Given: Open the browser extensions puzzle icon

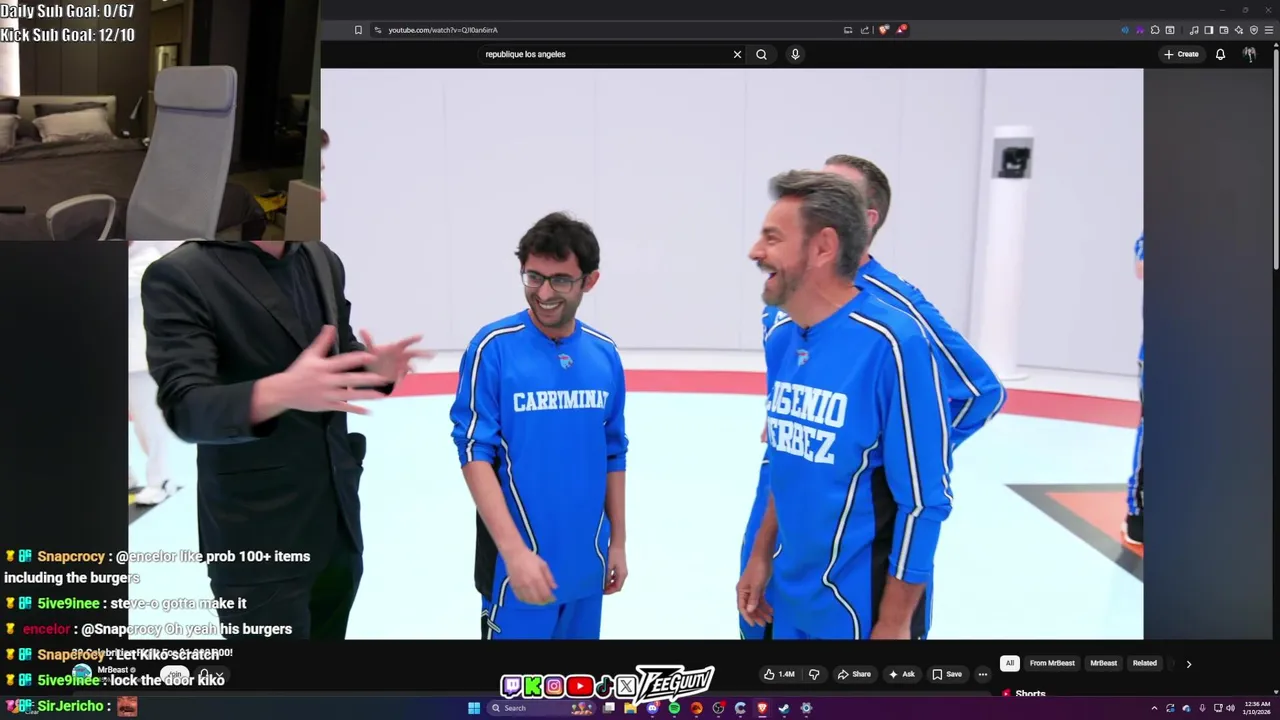Looking at the screenshot, I should click(x=1155, y=30).
